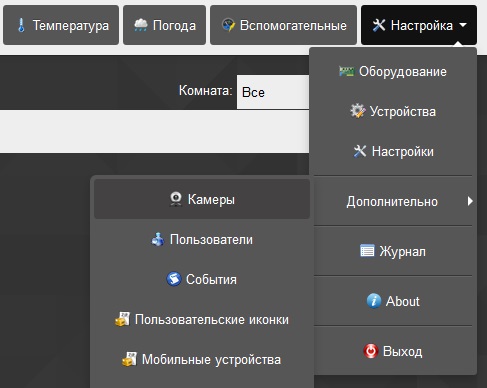Open the Журнал log entry
The height and width of the screenshot is (388, 487).
point(393,251)
